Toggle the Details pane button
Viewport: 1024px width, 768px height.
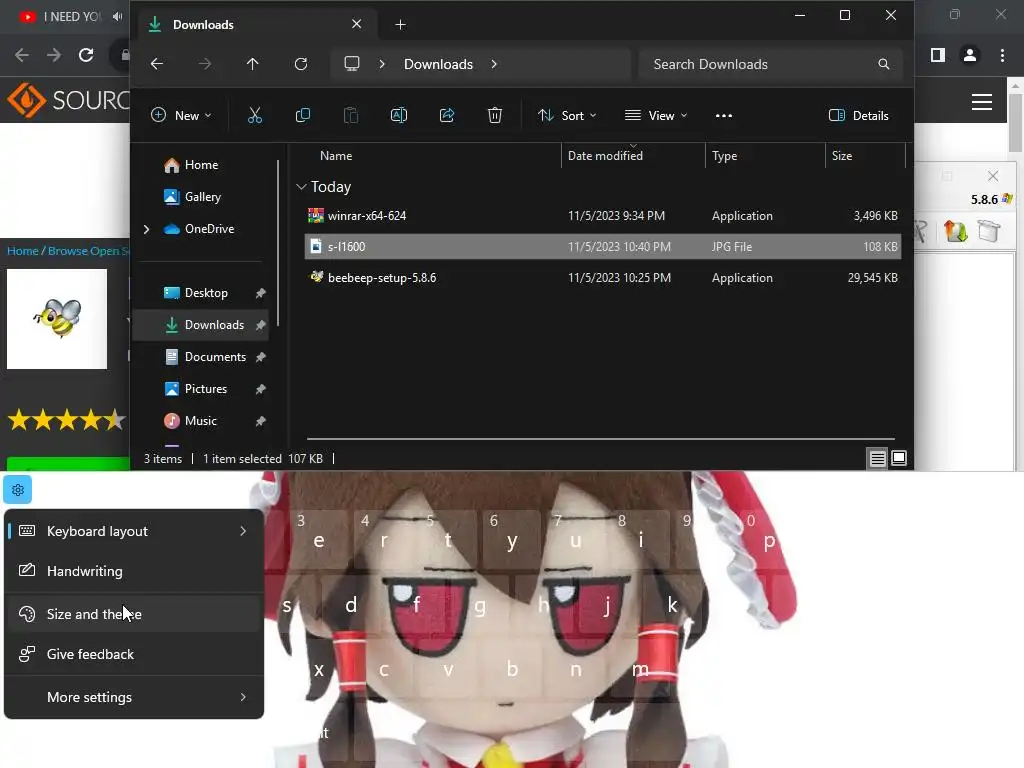(x=859, y=116)
